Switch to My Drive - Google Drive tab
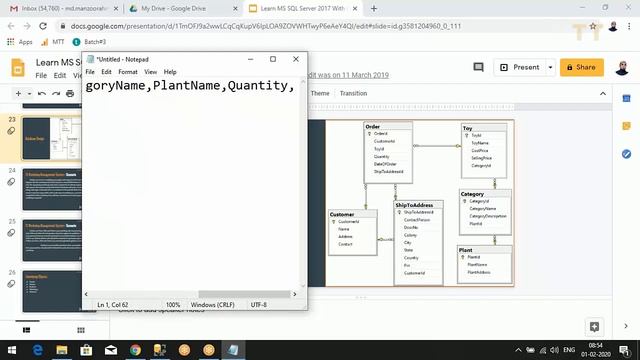The width and height of the screenshot is (640, 360). click(173, 9)
